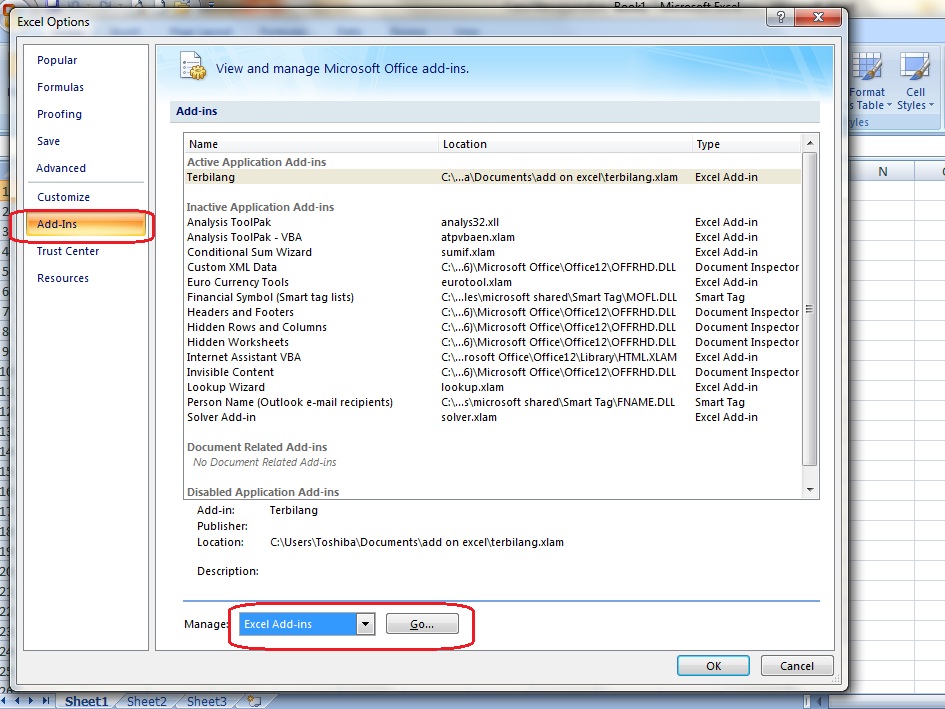This screenshot has width=945, height=709.
Task: Click the add-ins list scroll down arrow
Action: [x=810, y=490]
